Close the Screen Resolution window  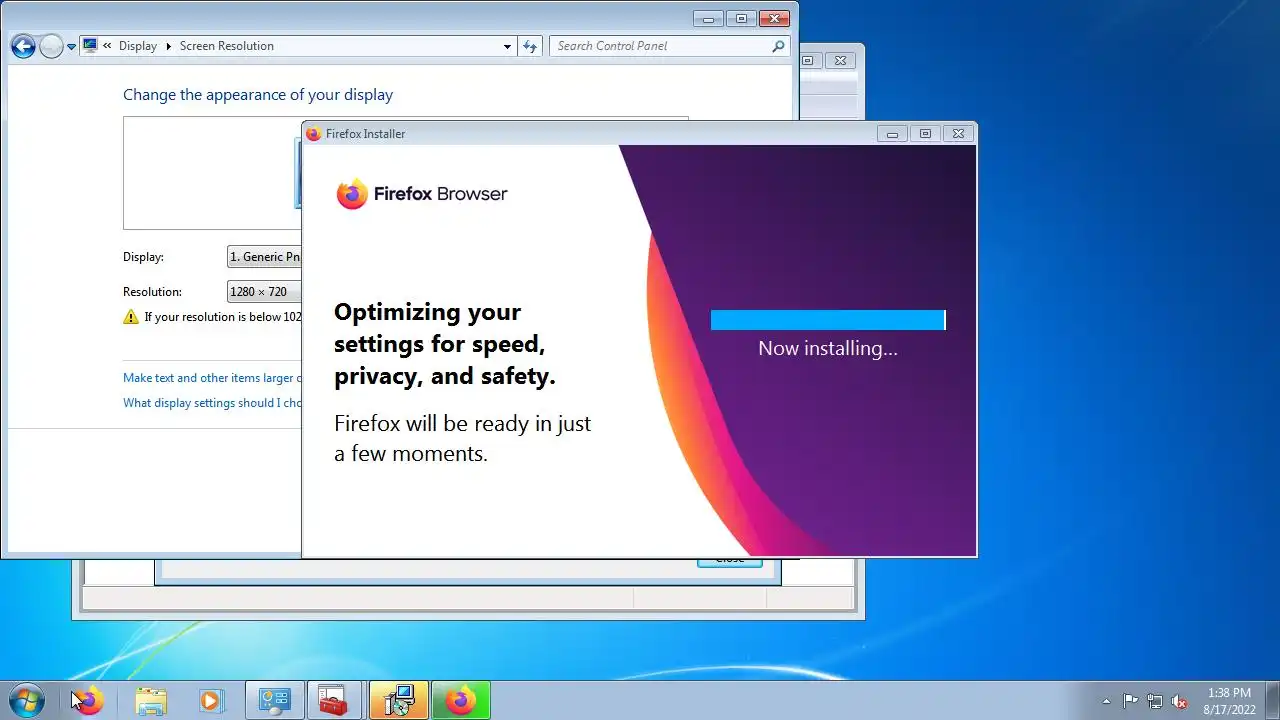pos(774,18)
